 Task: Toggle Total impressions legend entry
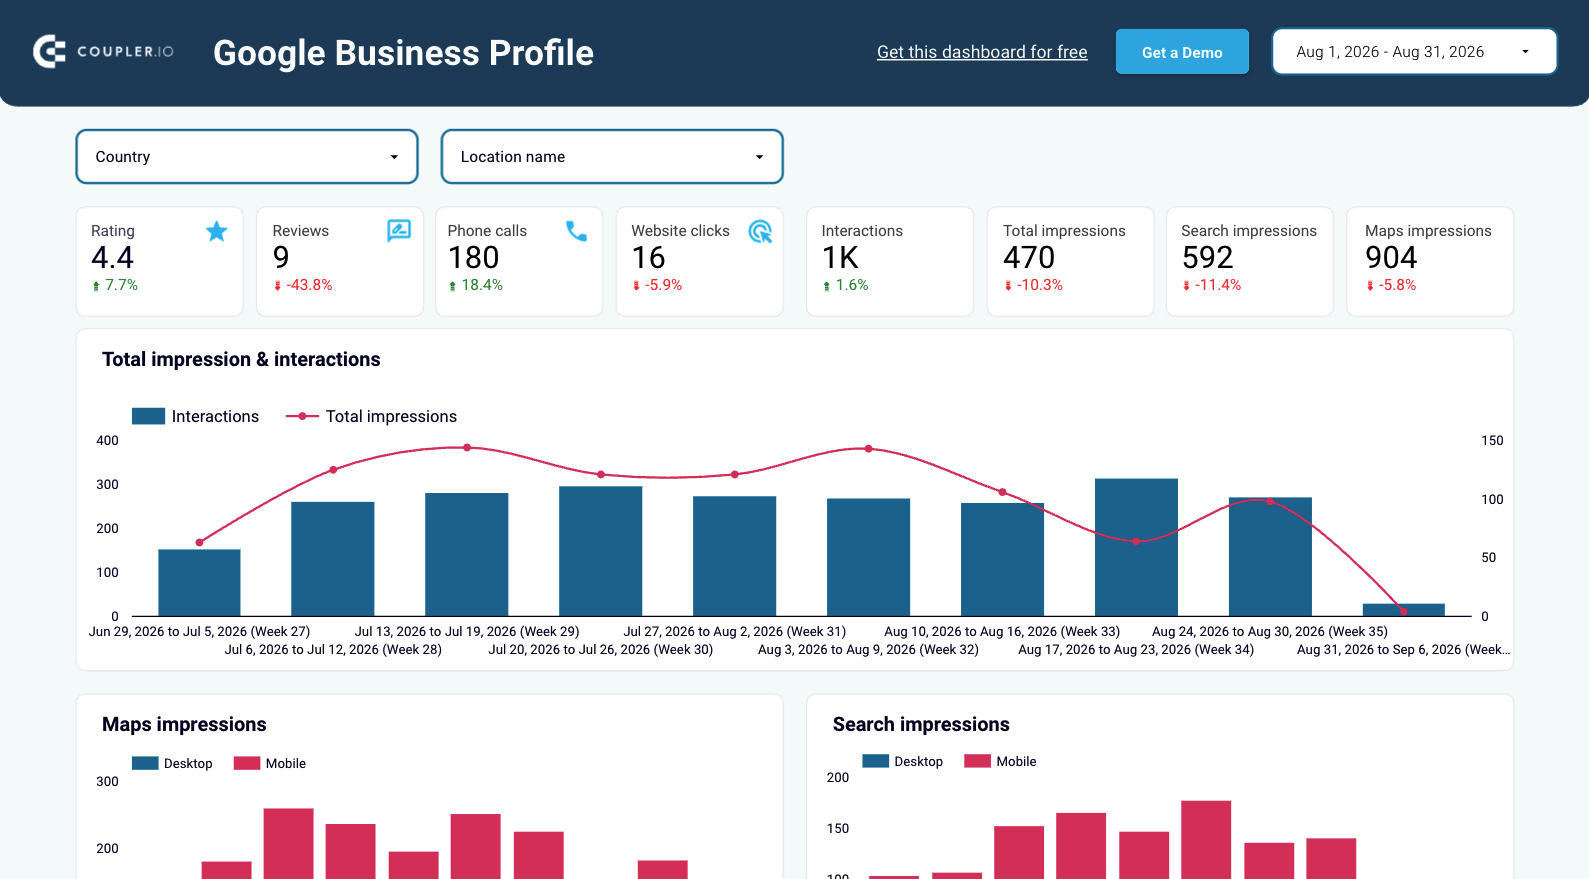(371, 416)
